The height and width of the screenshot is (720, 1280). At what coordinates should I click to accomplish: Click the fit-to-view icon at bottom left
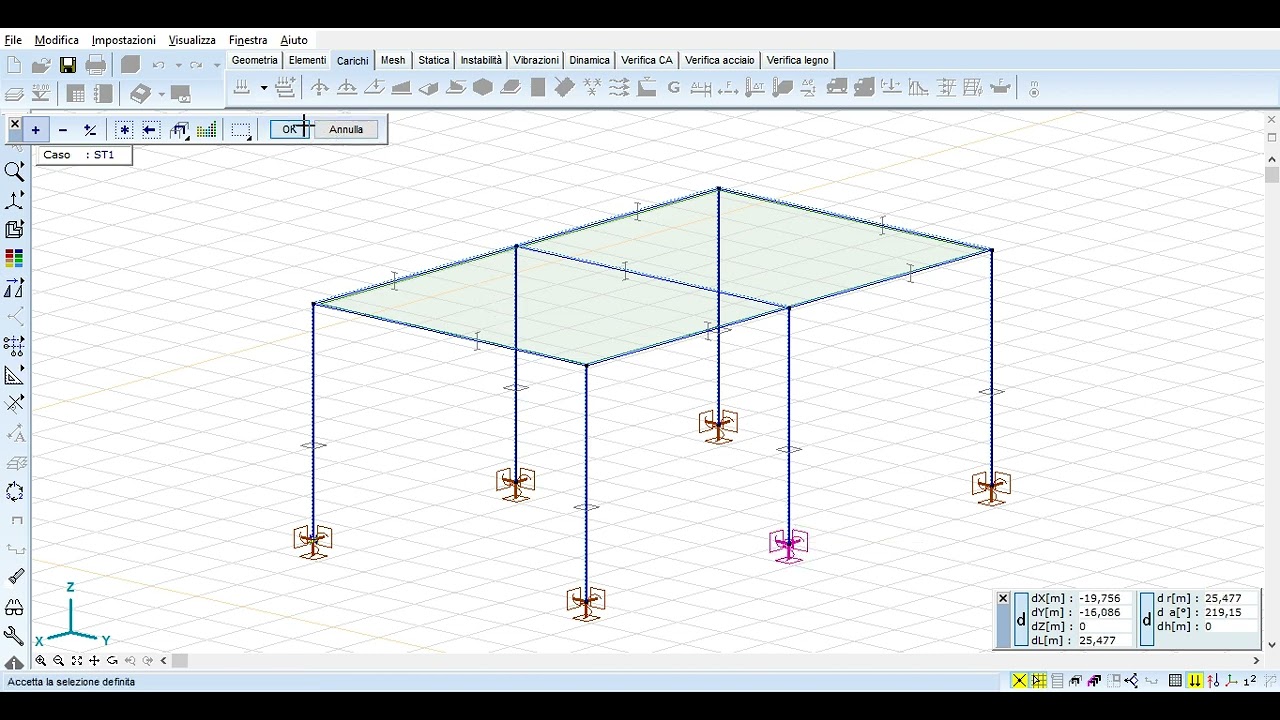(76, 661)
